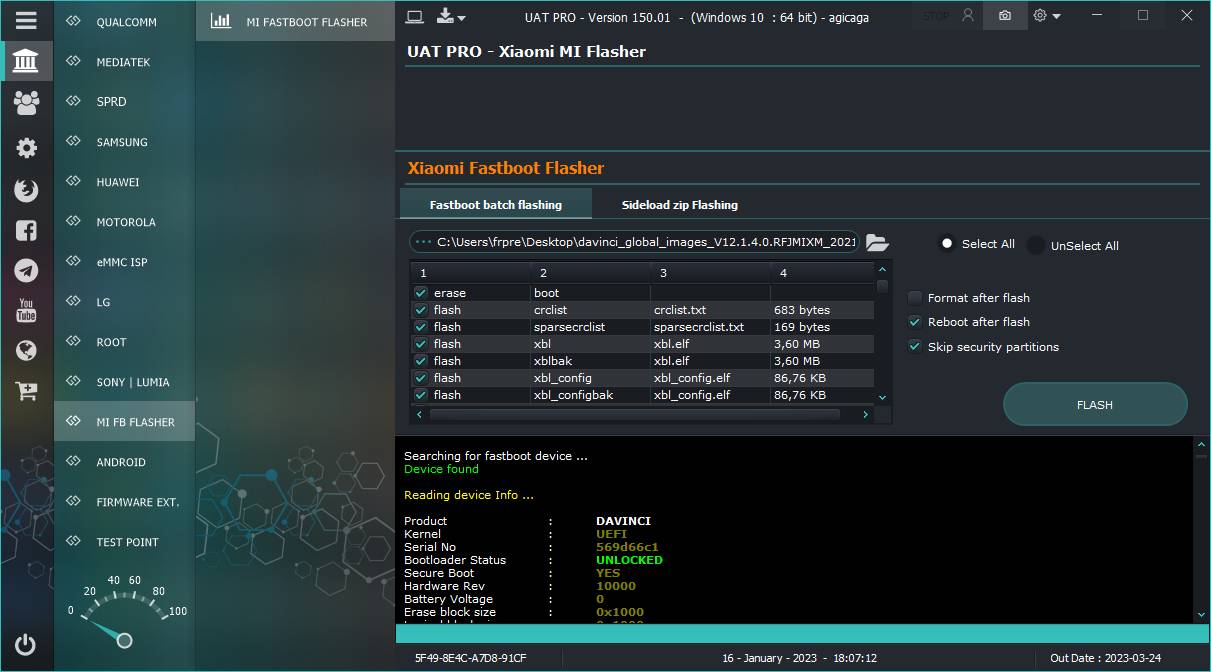The width and height of the screenshot is (1211, 672).
Task: Click the xbl_config.elf file cell in xbl_configbak row
Action: [710, 395]
